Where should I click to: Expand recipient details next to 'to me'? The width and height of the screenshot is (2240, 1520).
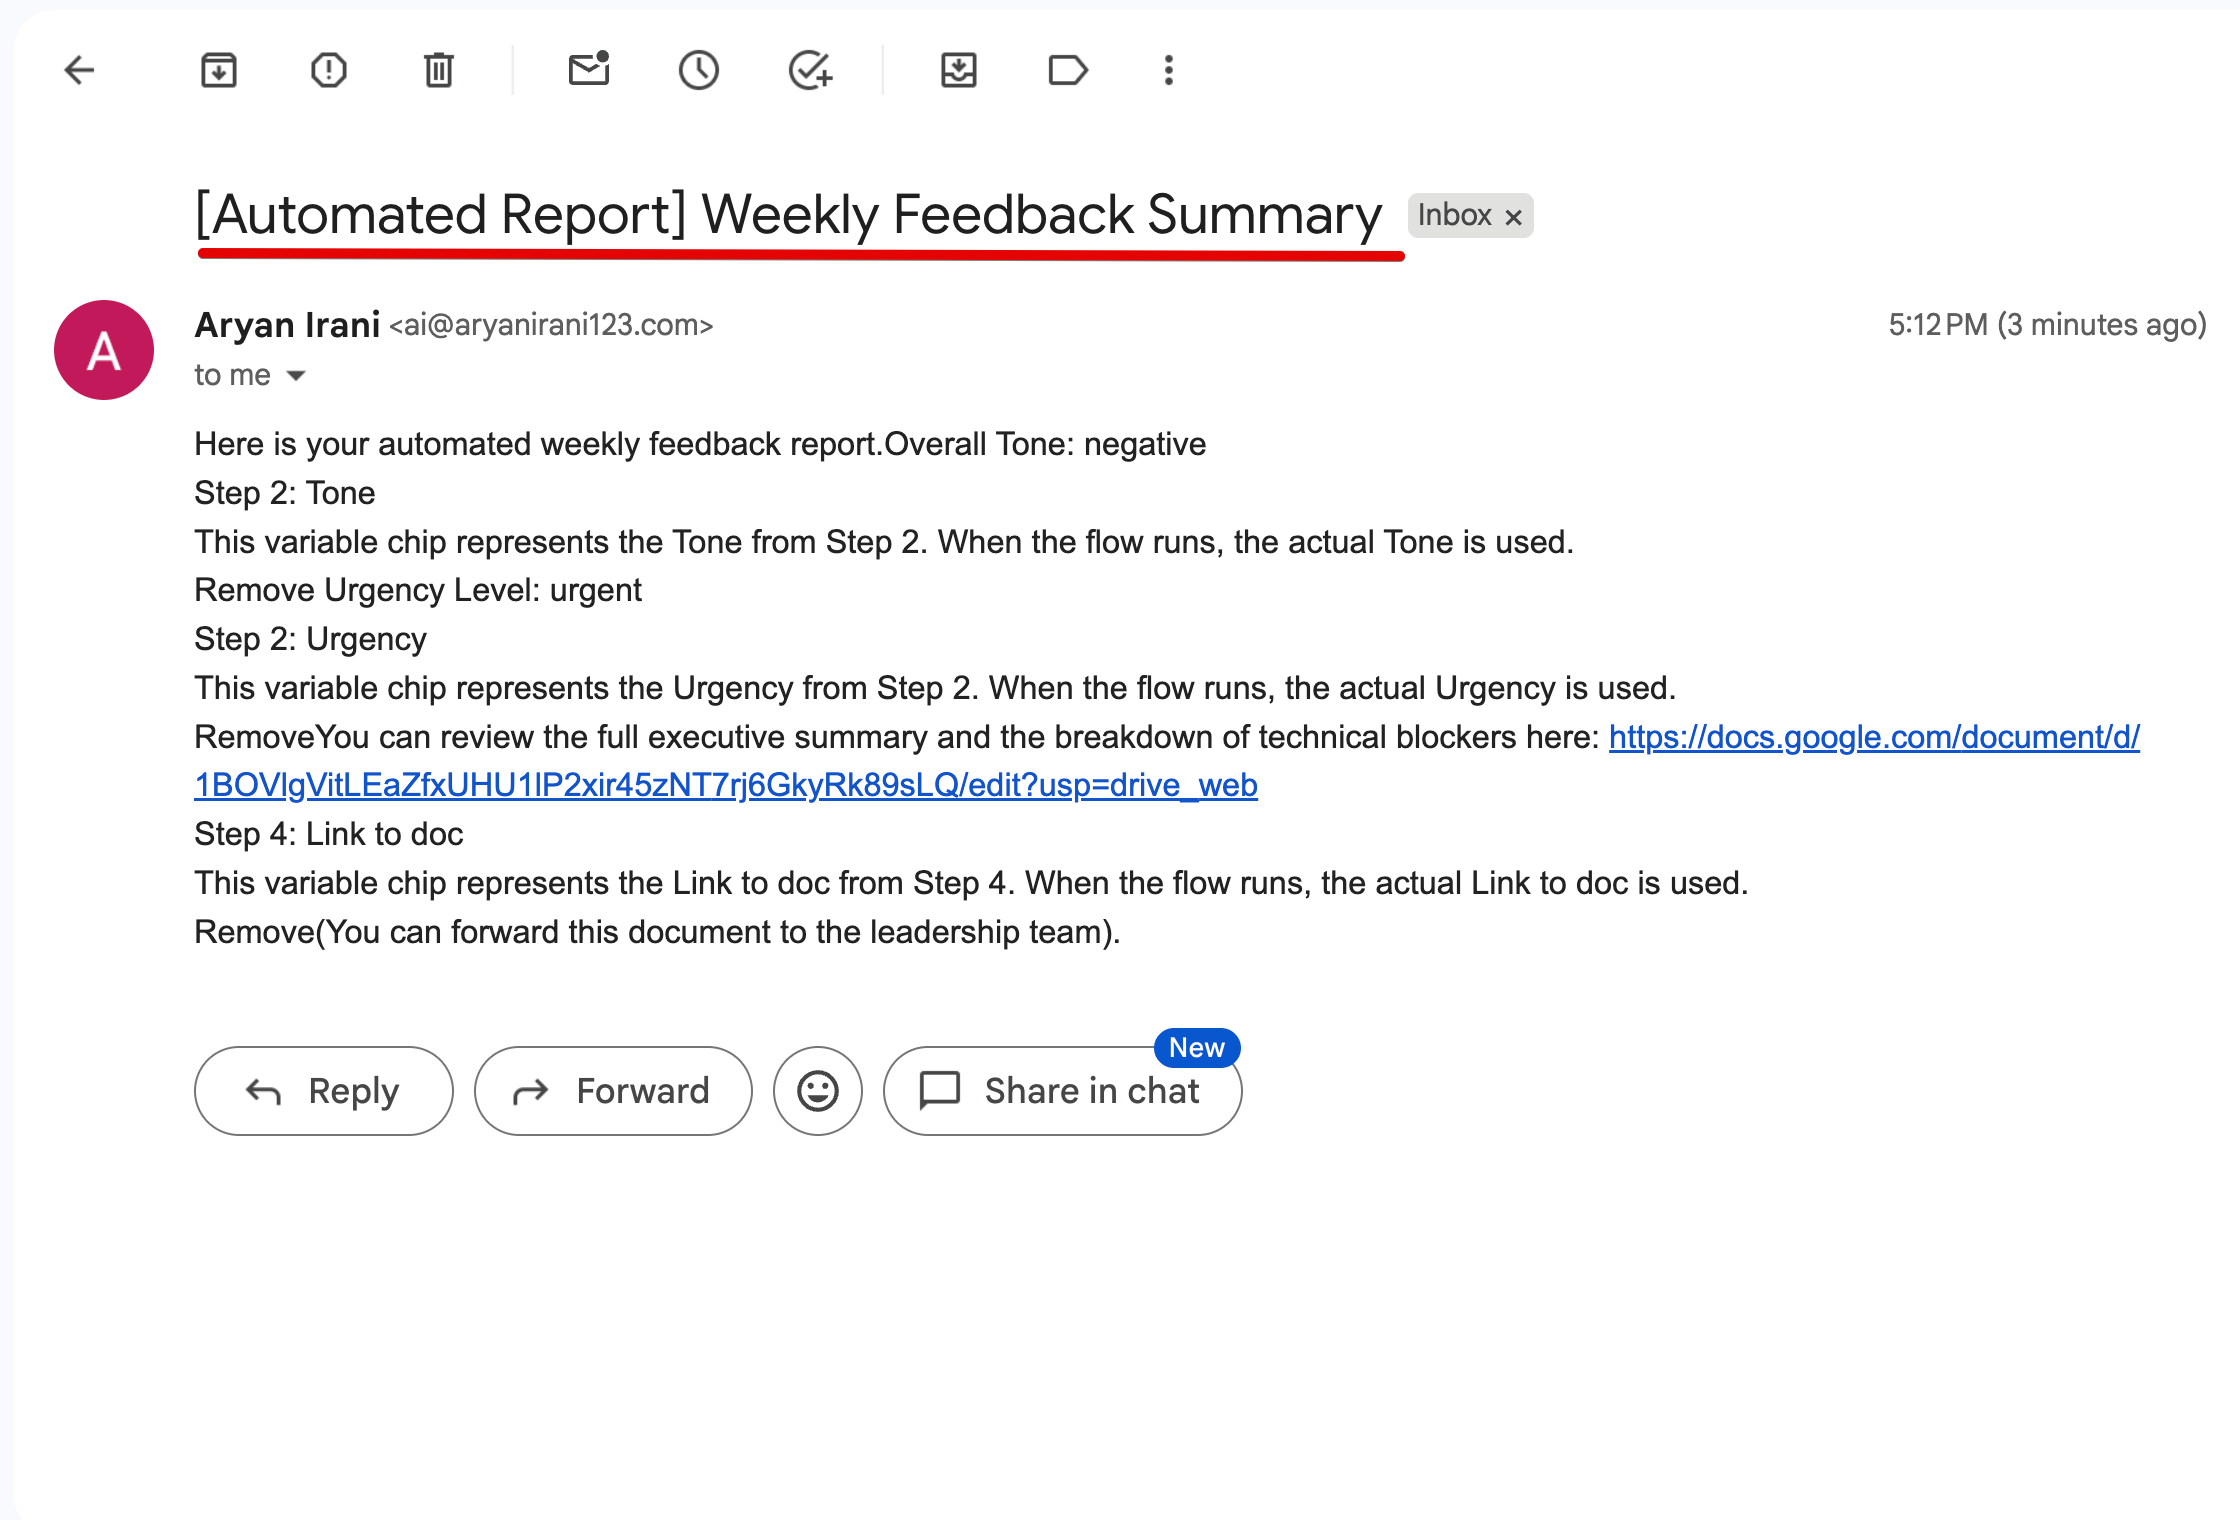296,375
